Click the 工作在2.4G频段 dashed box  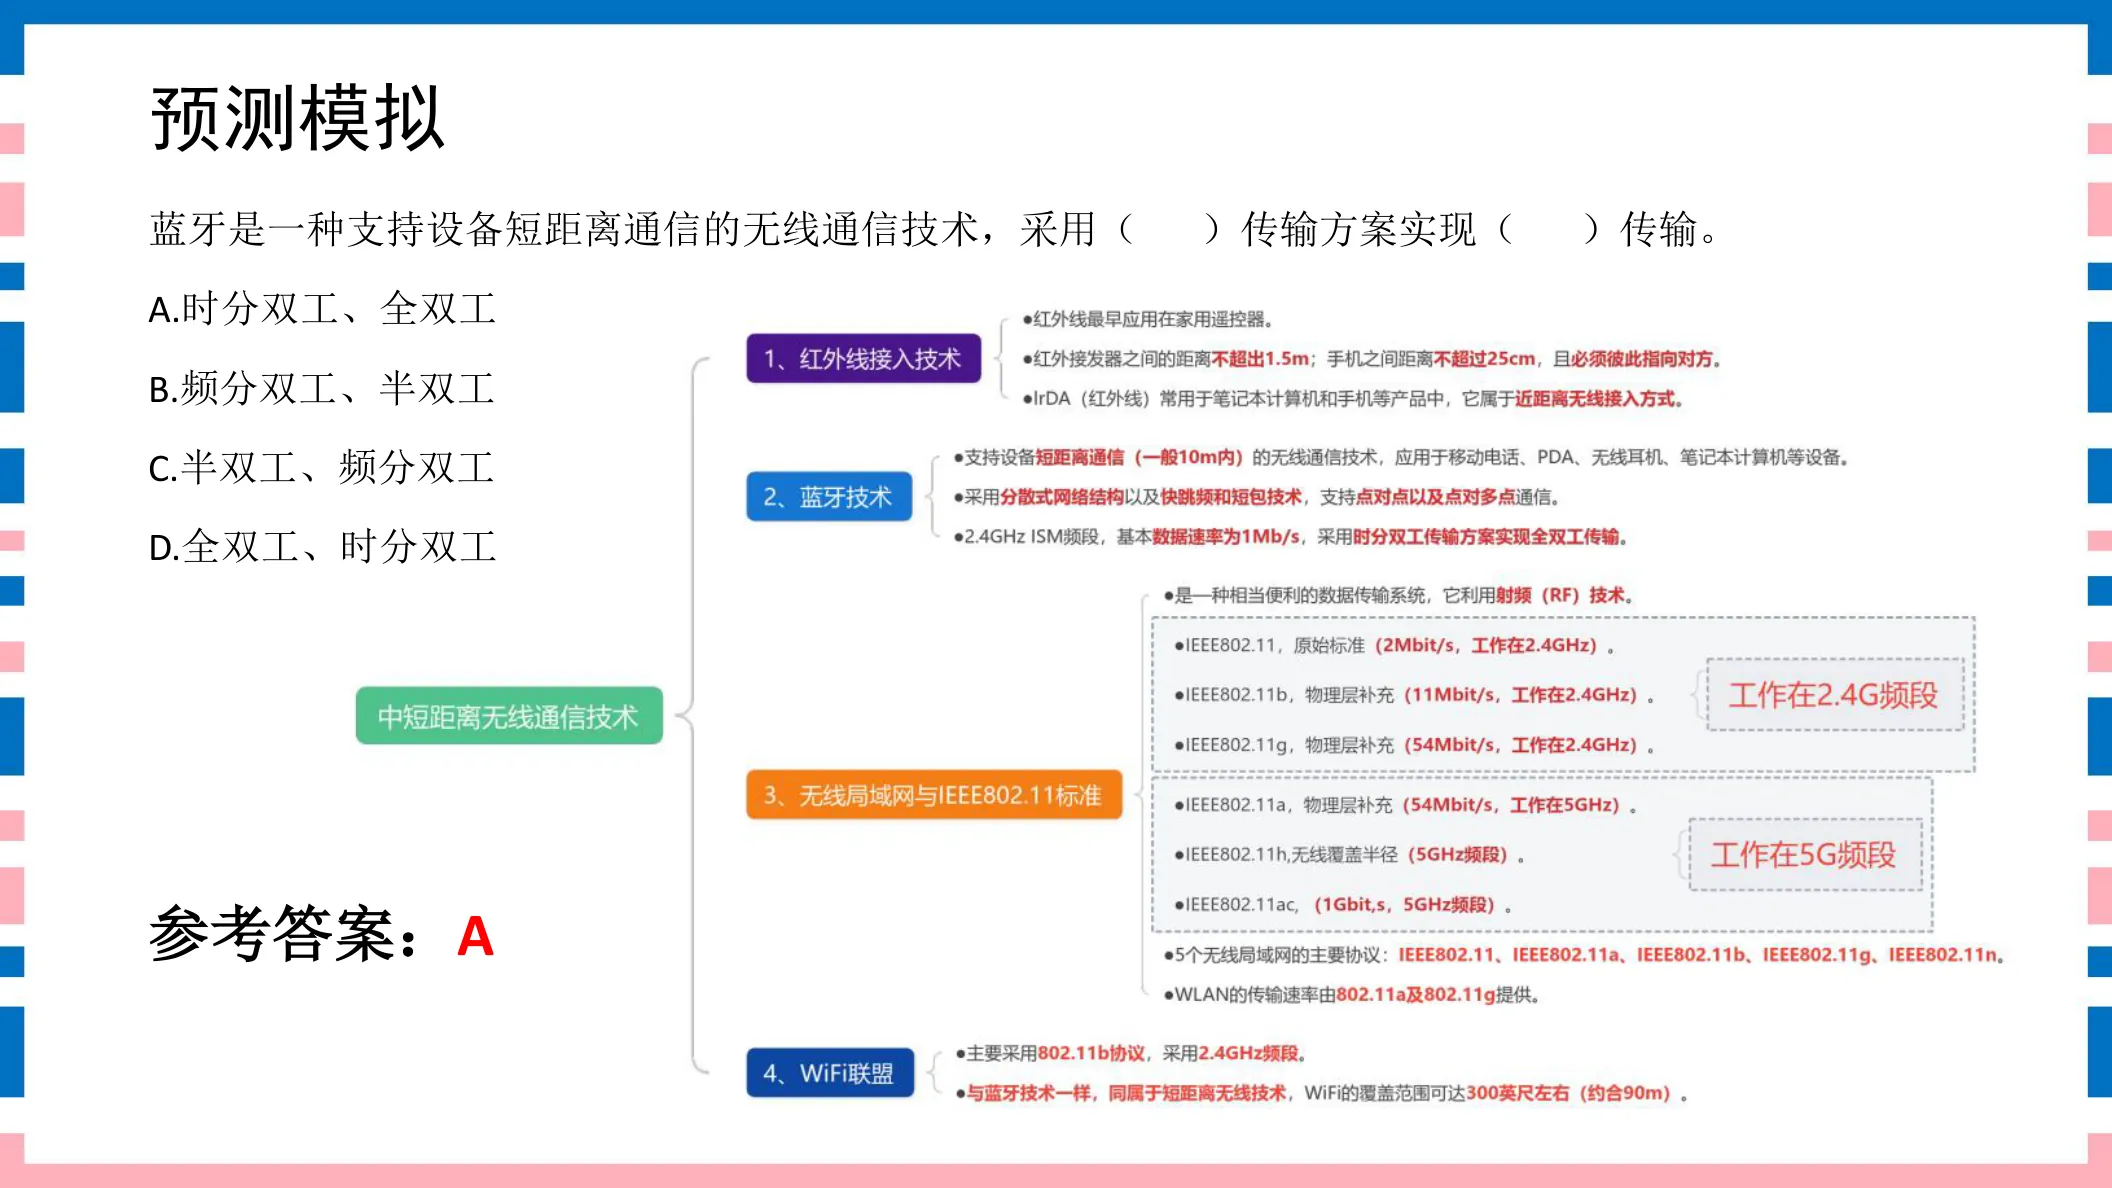pyautogui.click(x=1834, y=694)
